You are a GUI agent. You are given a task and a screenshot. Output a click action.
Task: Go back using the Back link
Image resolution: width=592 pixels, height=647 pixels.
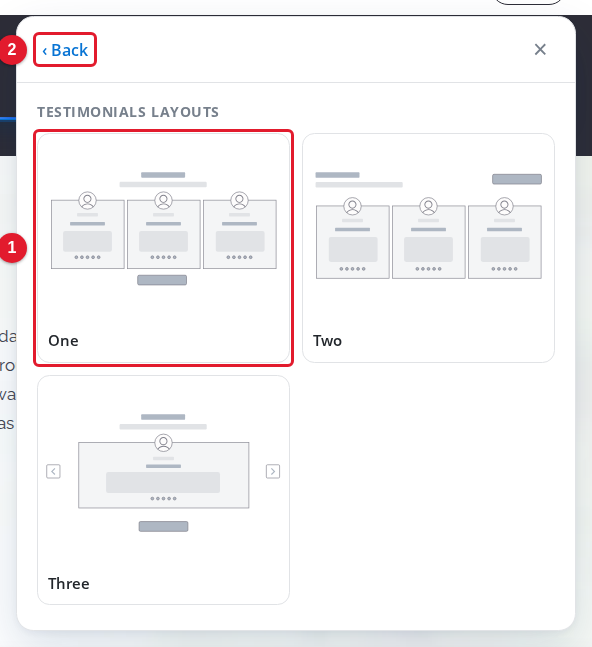[65, 50]
